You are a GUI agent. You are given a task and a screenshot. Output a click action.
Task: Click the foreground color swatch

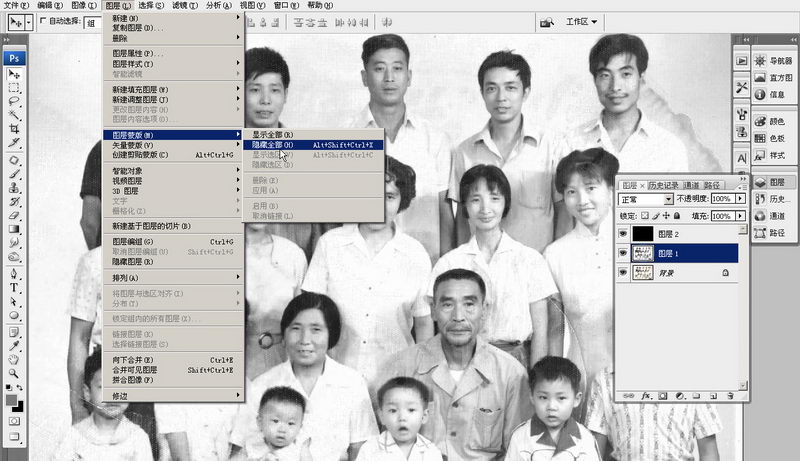[11, 400]
